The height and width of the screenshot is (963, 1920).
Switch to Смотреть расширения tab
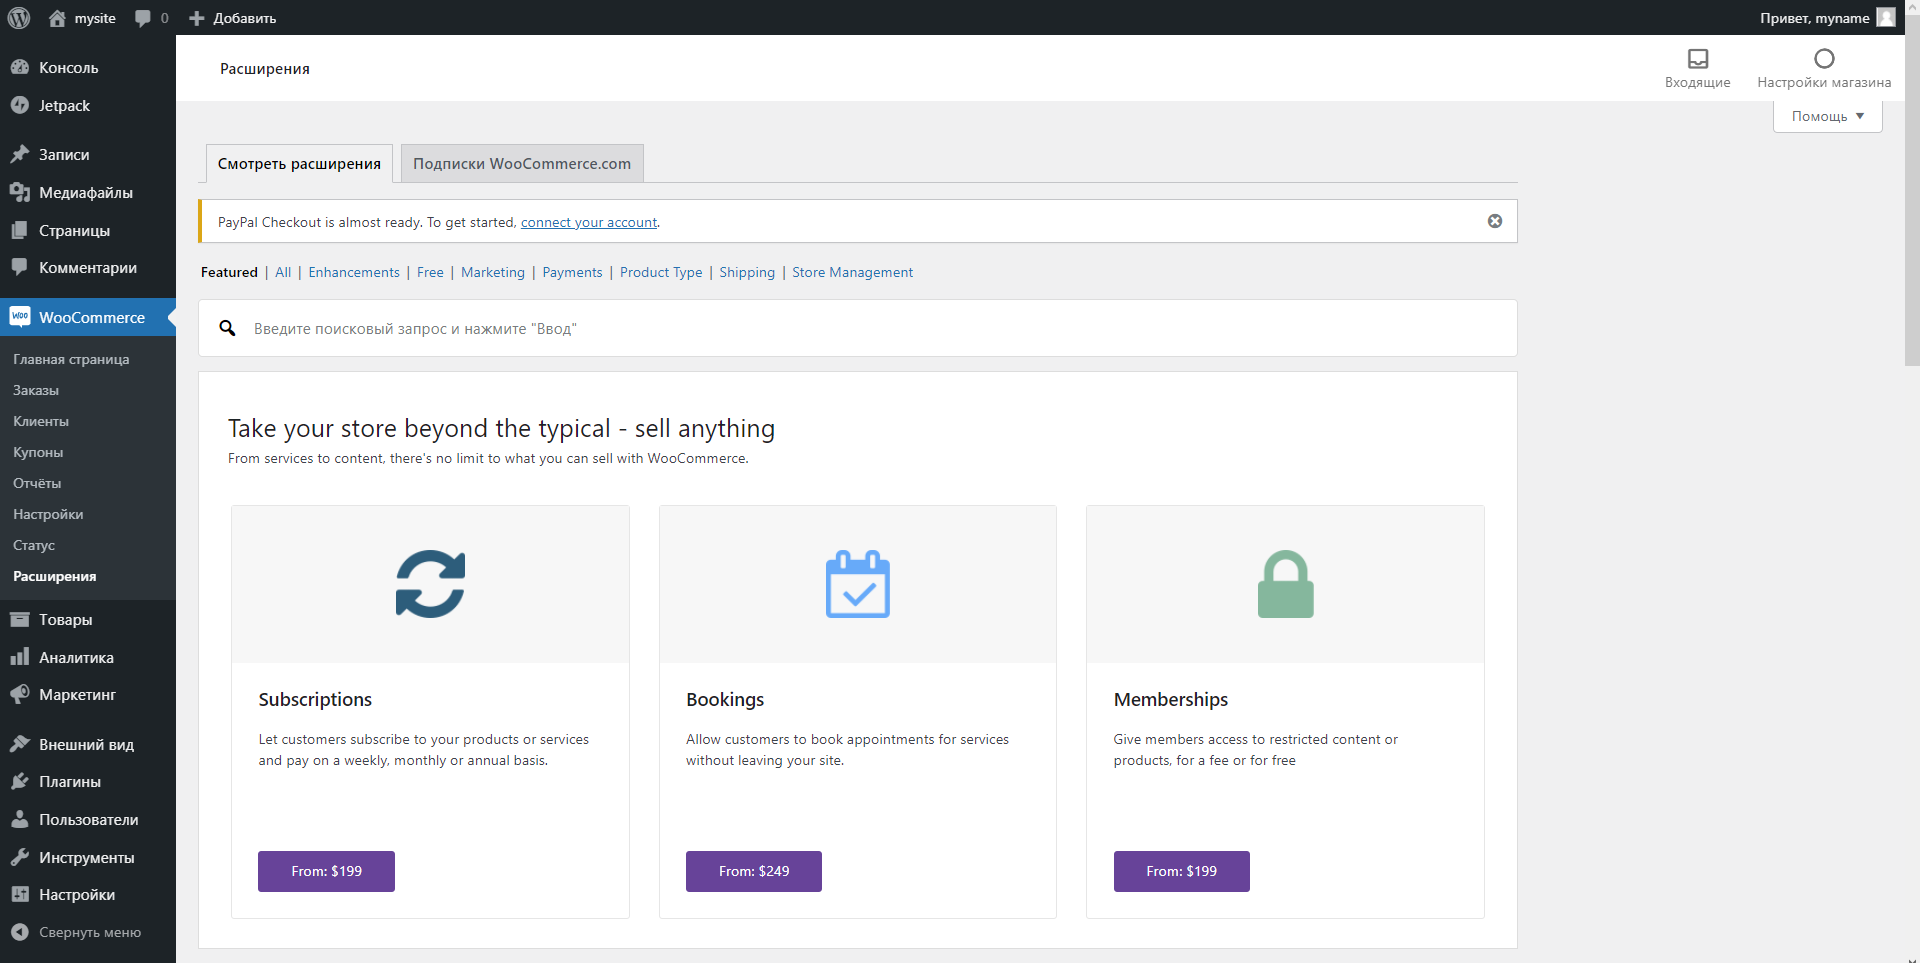coord(299,163)
